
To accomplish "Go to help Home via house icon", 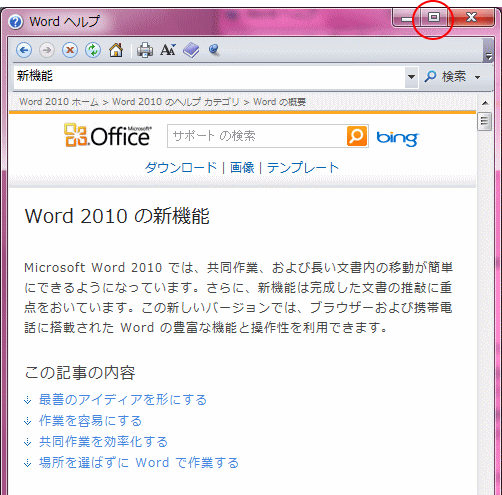I will coord(116,50).
